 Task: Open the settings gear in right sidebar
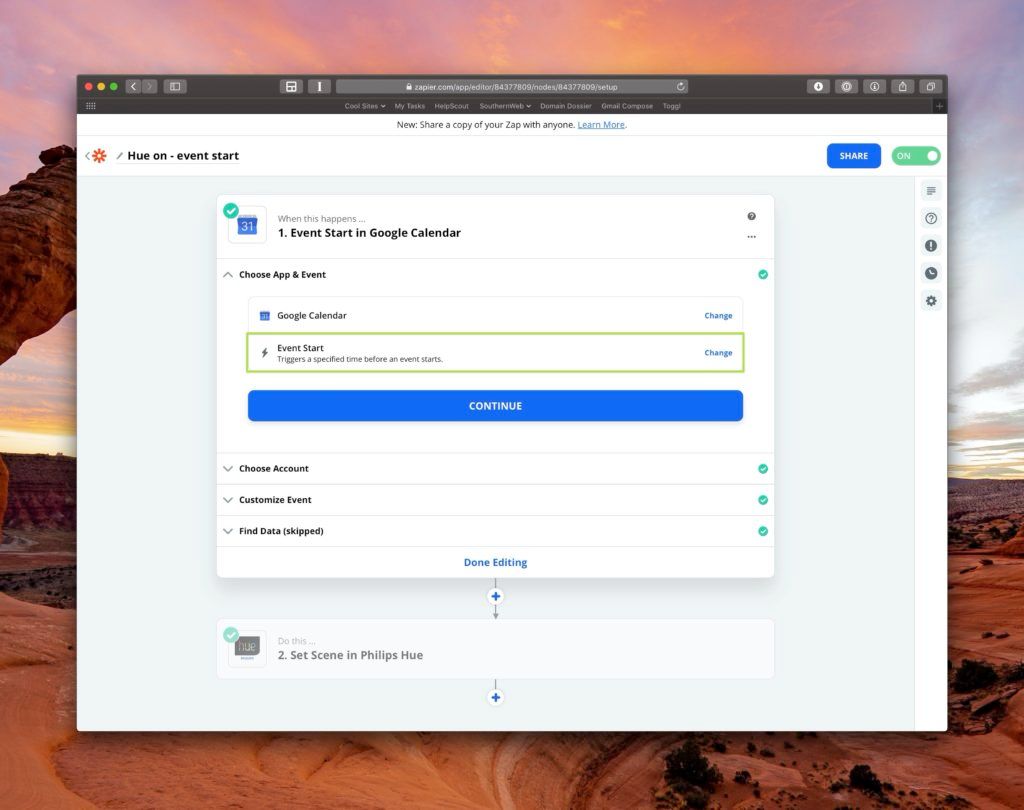click(x=931, y=300)
